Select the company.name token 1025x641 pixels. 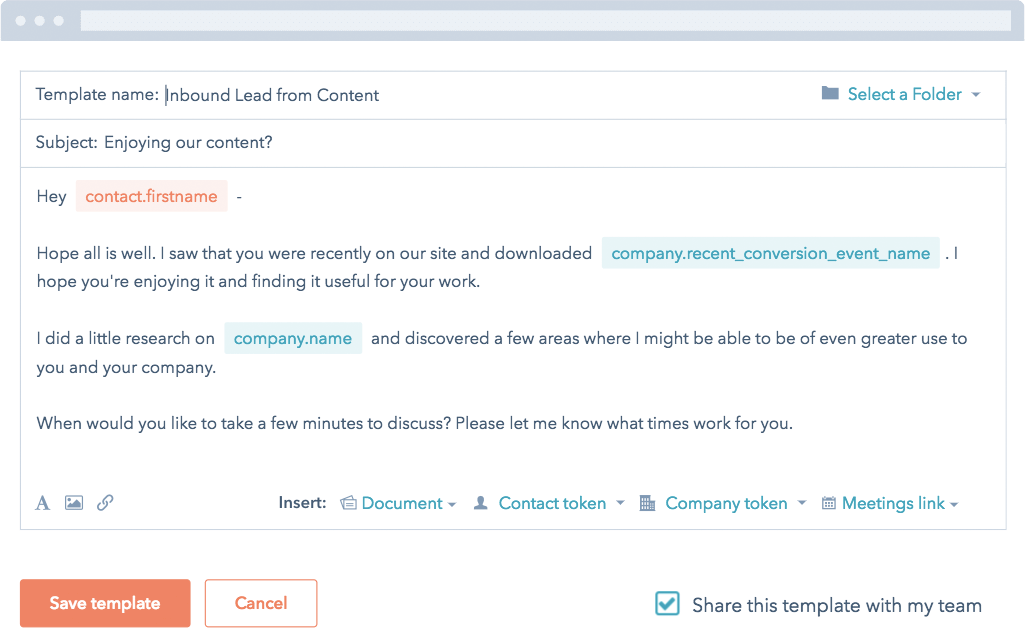293,338
